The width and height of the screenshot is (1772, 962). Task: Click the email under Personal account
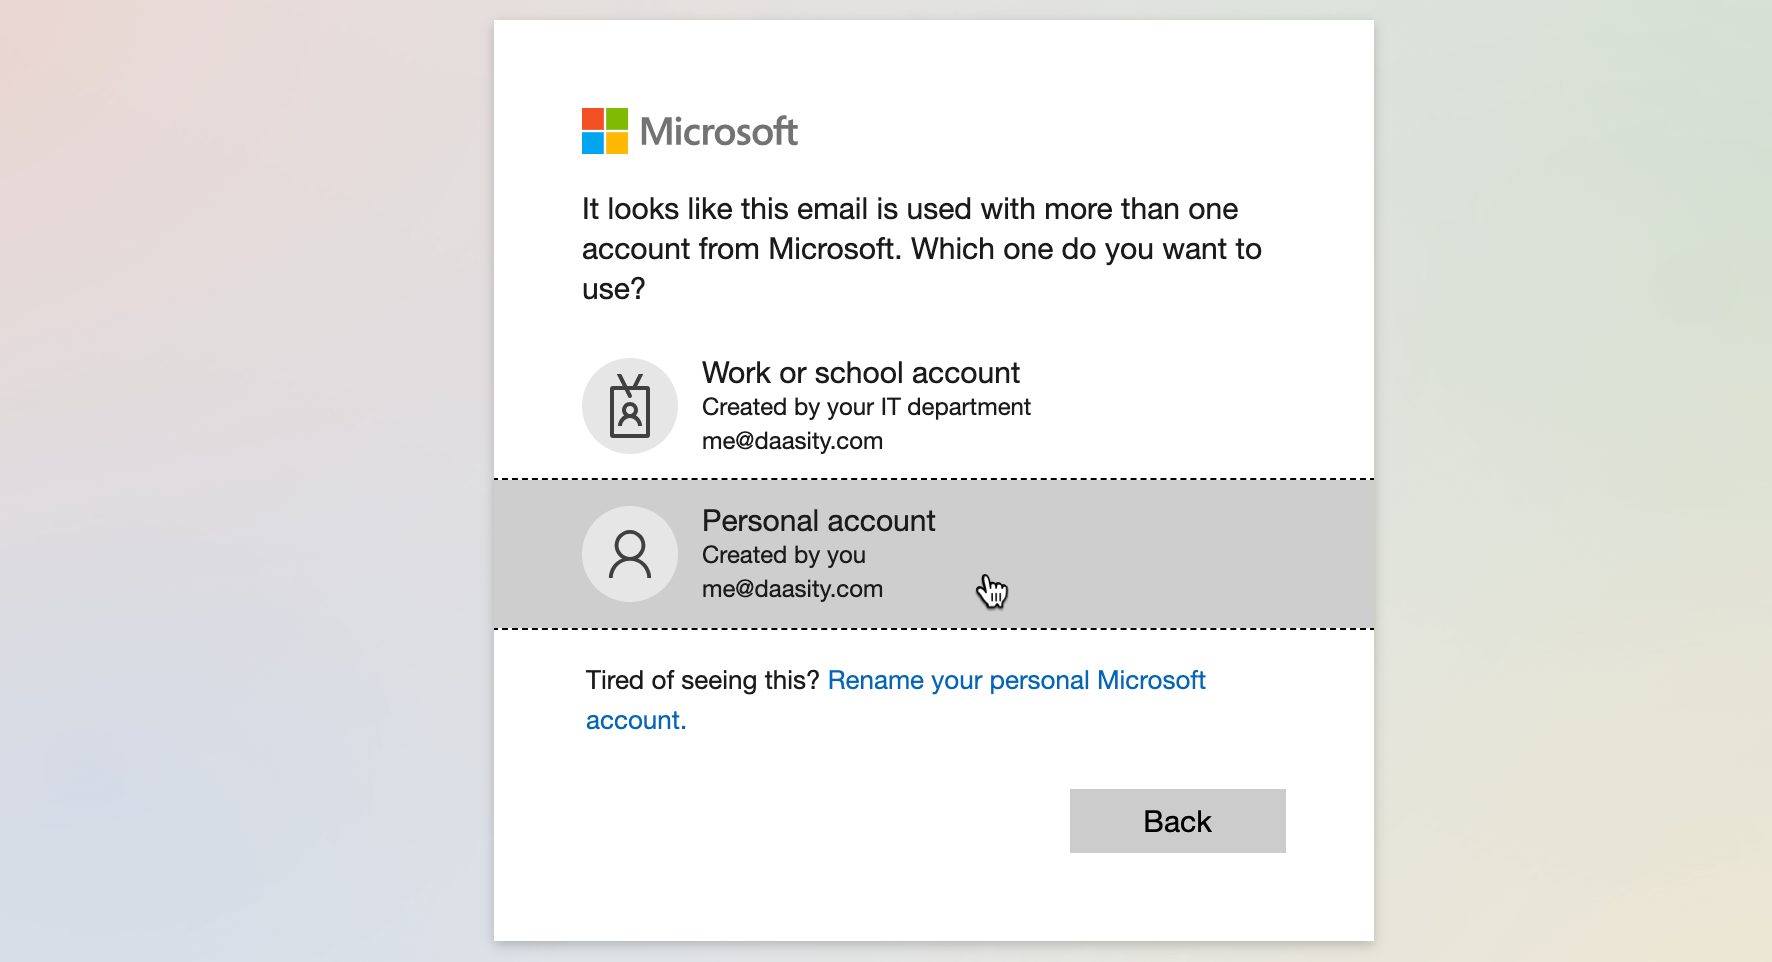[x=792, y=589]
